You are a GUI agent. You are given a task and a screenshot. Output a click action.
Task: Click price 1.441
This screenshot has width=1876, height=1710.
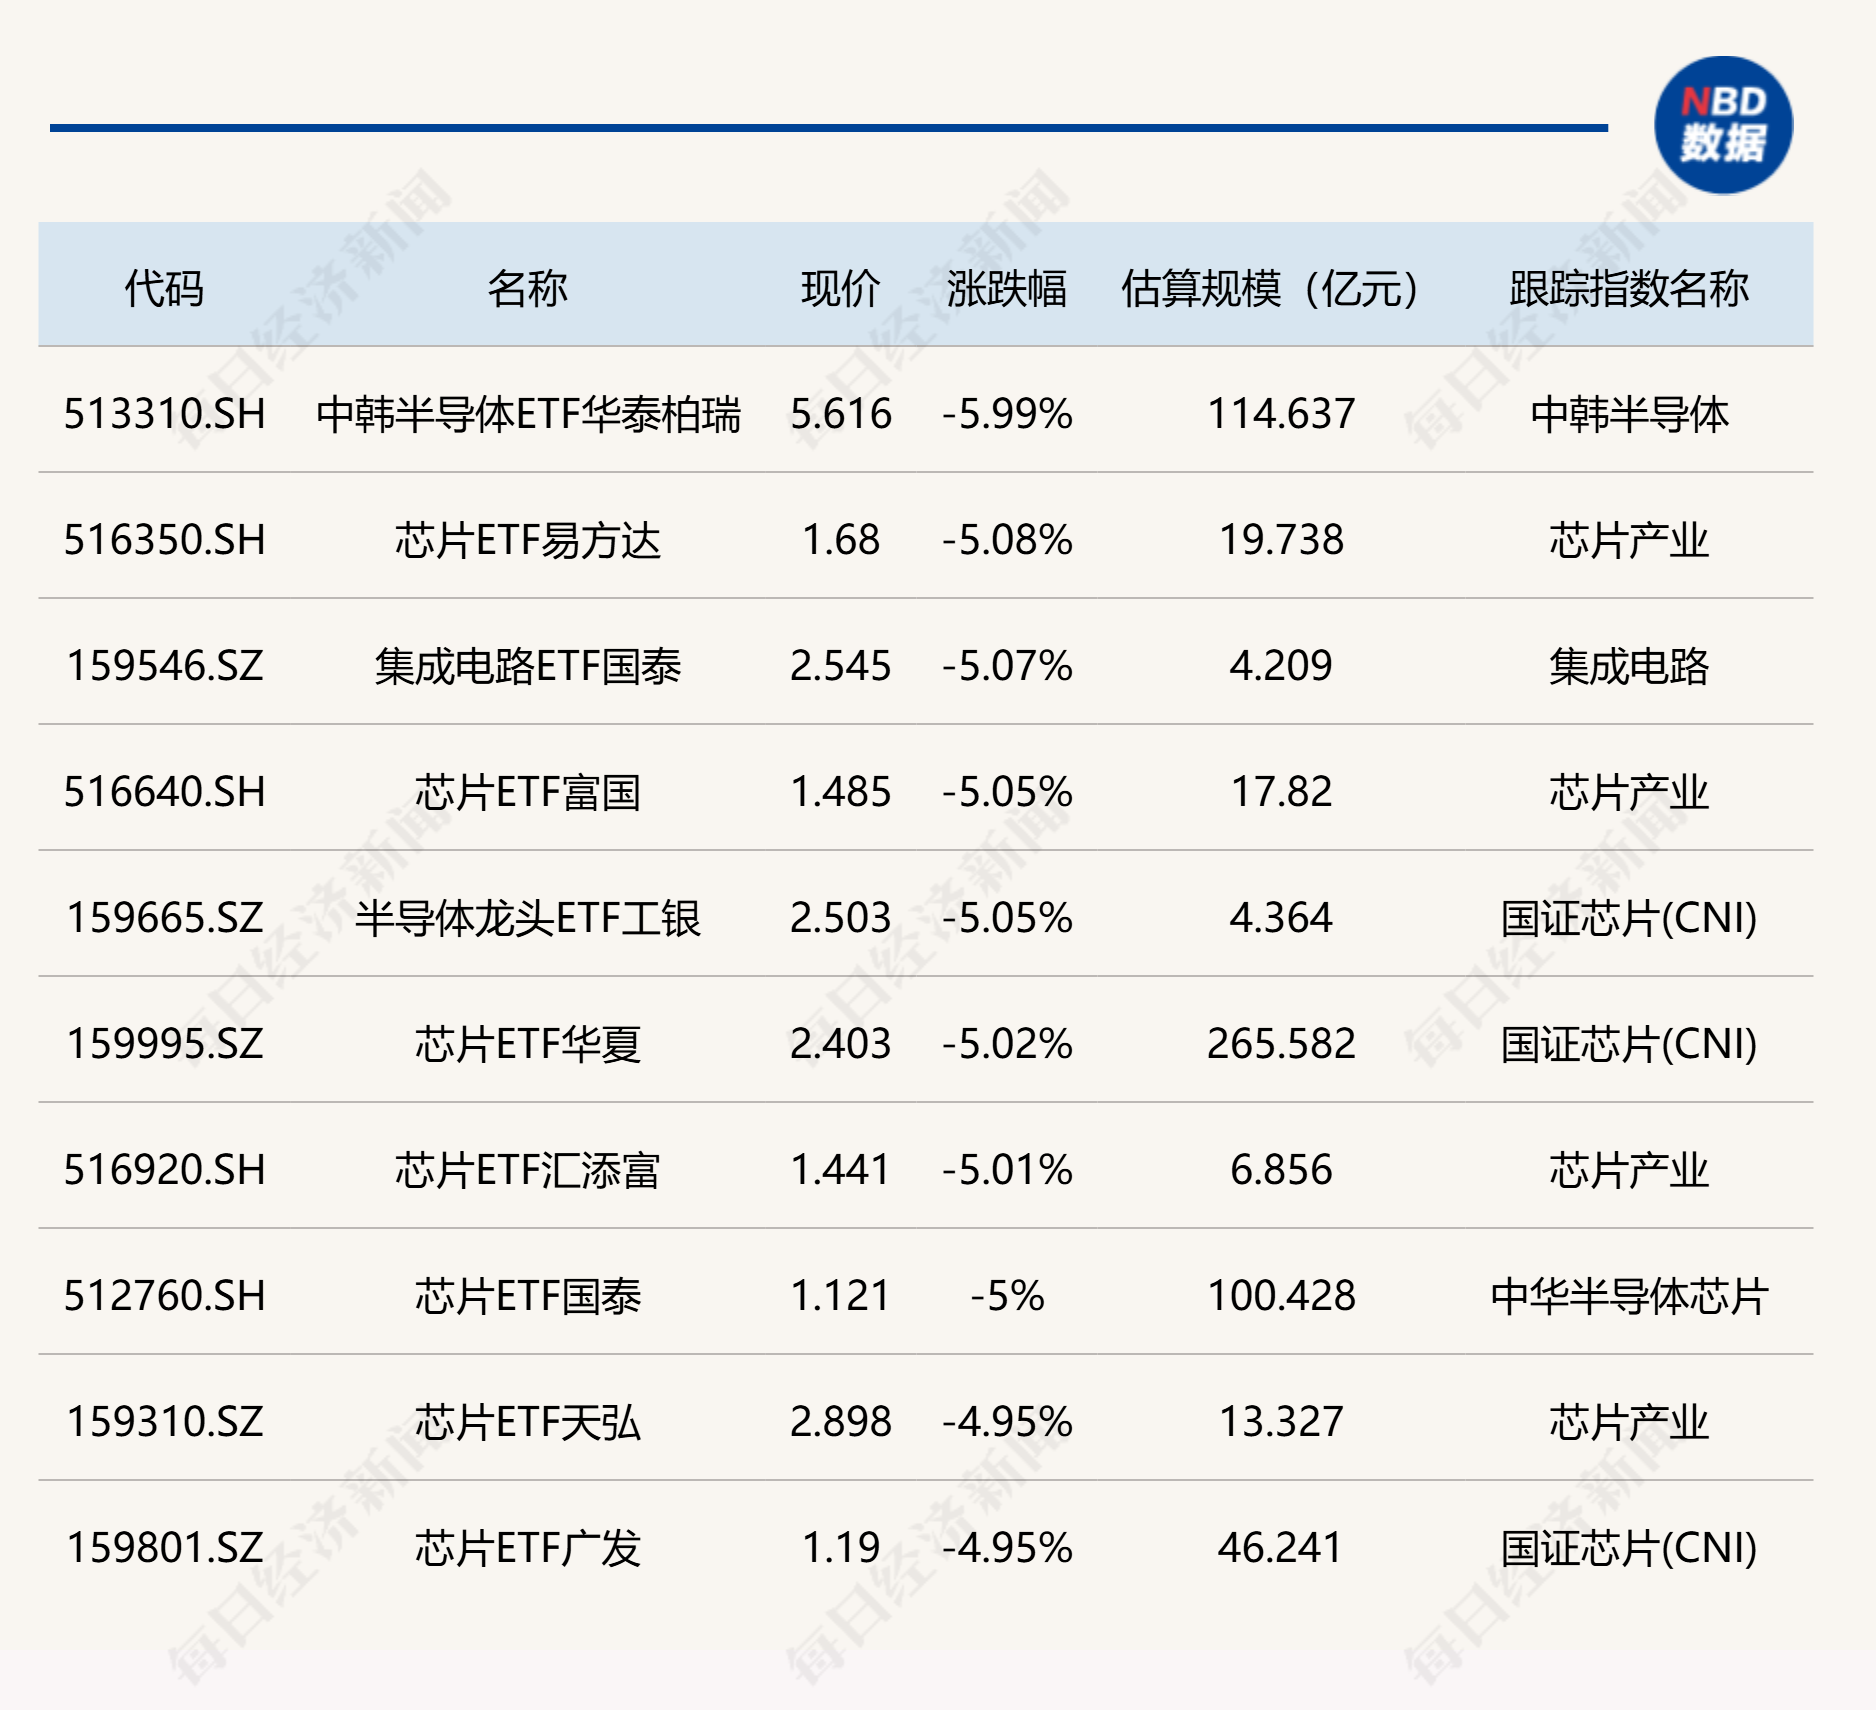tap(840, 1170)
